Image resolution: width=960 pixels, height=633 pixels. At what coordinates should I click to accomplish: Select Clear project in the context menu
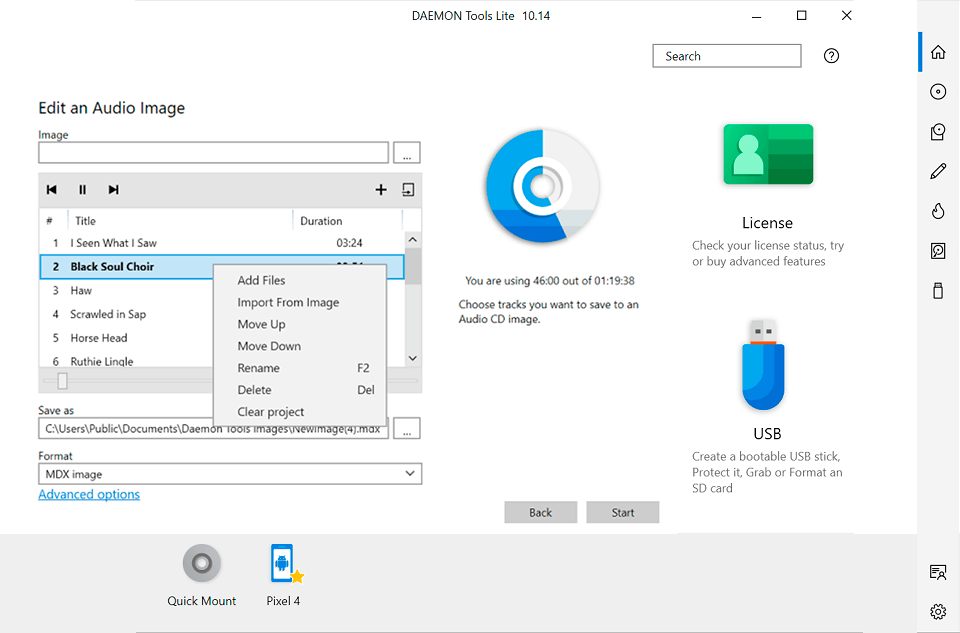[x=269, y=411]
